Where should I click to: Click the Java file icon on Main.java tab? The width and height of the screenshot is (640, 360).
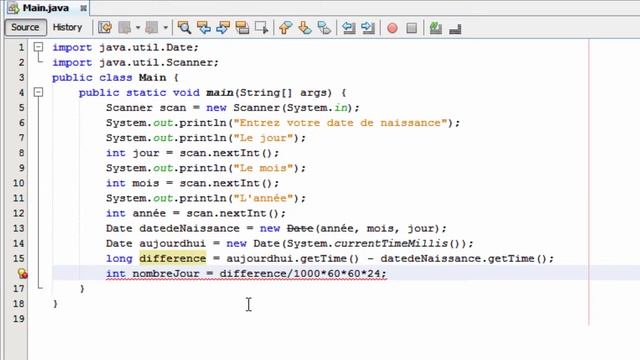coord(14,8)
